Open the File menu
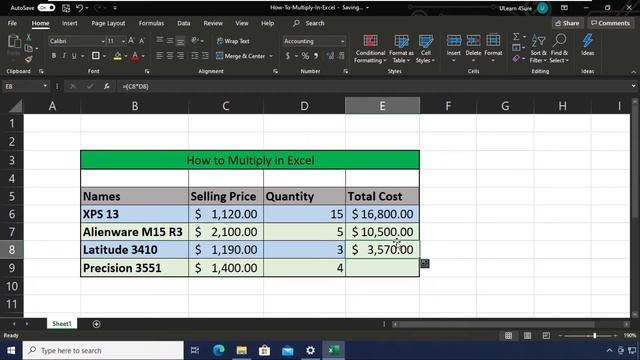The image size is (640, 360). (12, 23)
